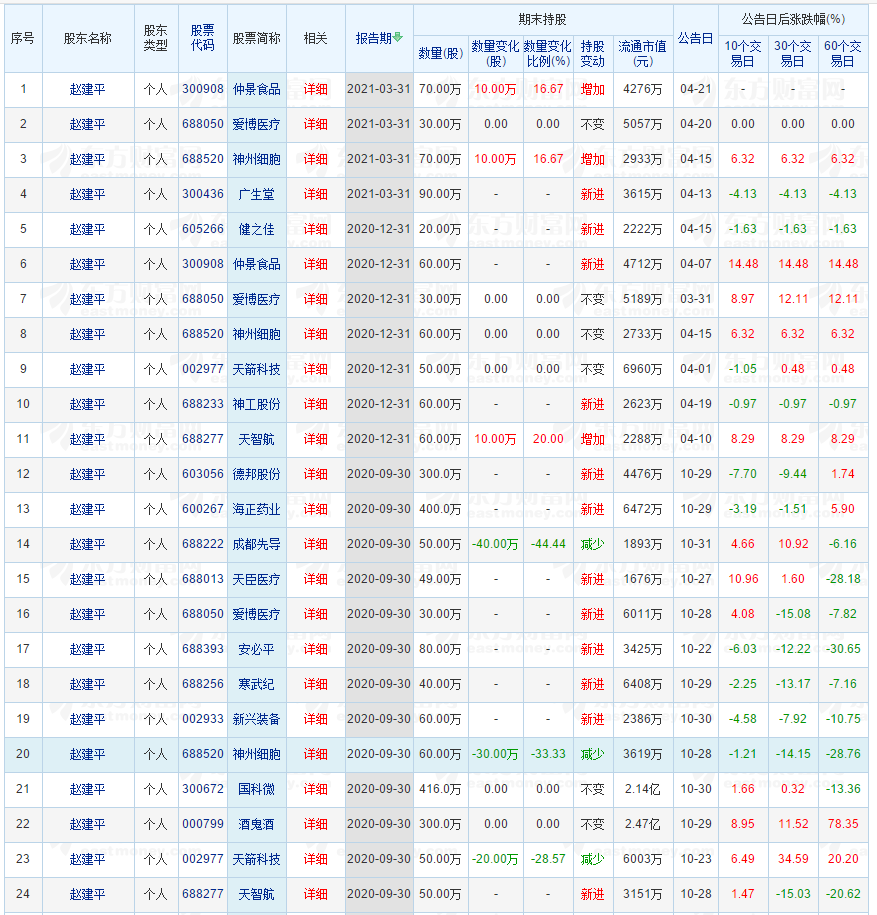
Task: Click 数量变化比例(%) column header
Action: click(x=547, y=54)
